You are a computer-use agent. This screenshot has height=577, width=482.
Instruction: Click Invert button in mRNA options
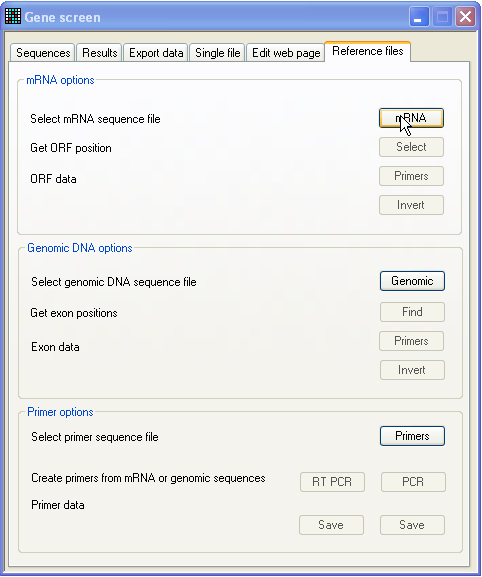411,205
